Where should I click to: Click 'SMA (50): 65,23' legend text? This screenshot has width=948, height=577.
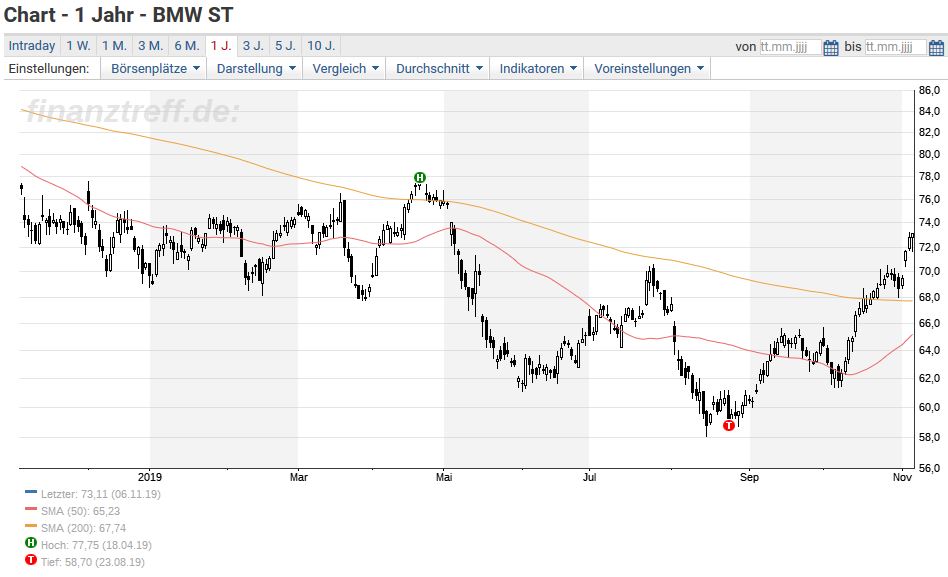coord(80,511)
